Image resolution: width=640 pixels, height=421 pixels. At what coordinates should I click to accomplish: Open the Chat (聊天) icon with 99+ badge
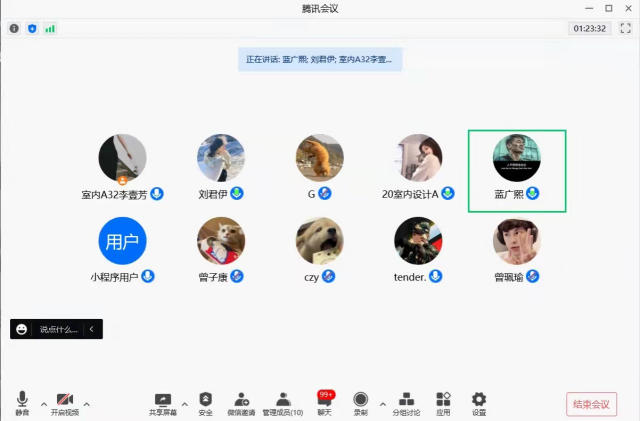coord(324,400)
